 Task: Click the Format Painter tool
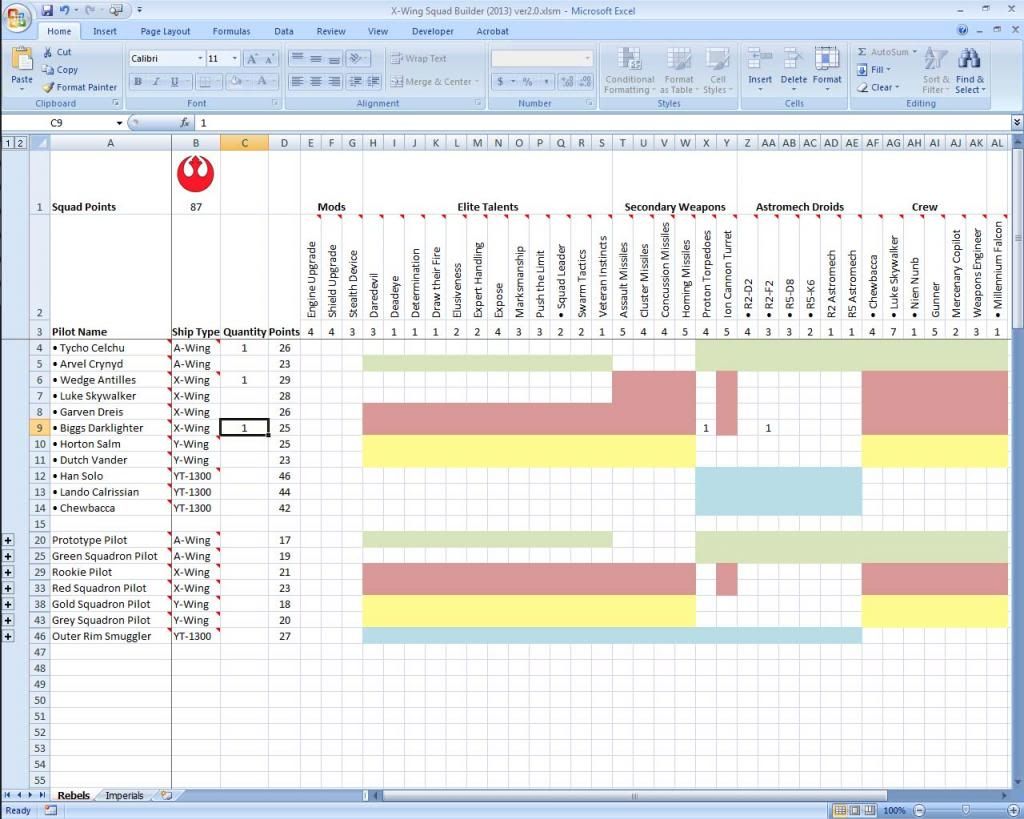[80, 87]
